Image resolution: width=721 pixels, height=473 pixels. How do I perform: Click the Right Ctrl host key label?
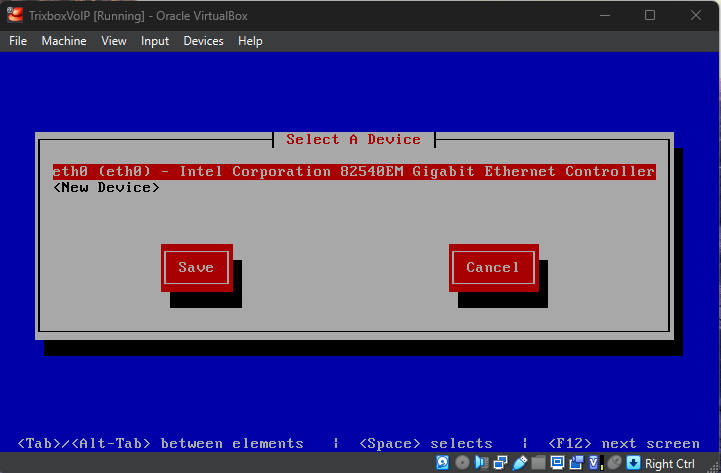coord(670,463)
